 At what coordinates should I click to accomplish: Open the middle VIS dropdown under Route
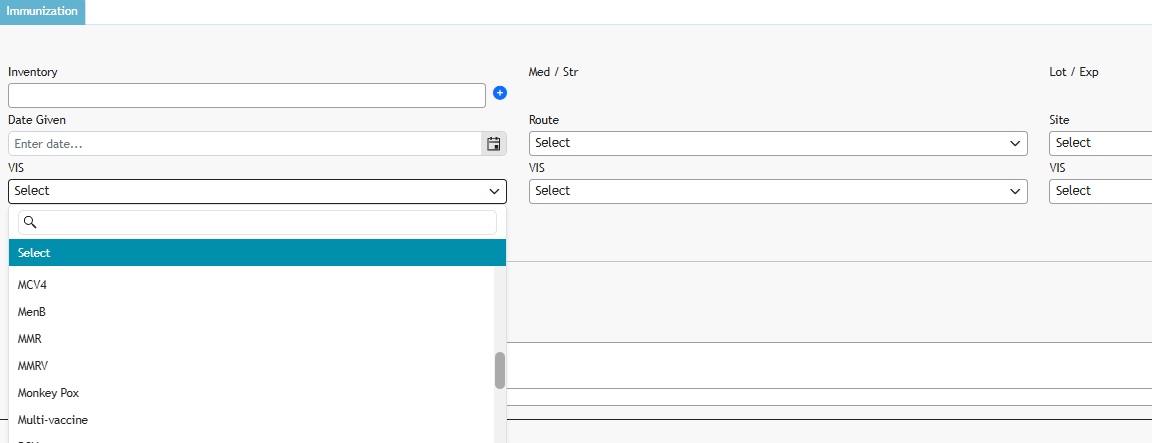(x=777, y=191)
